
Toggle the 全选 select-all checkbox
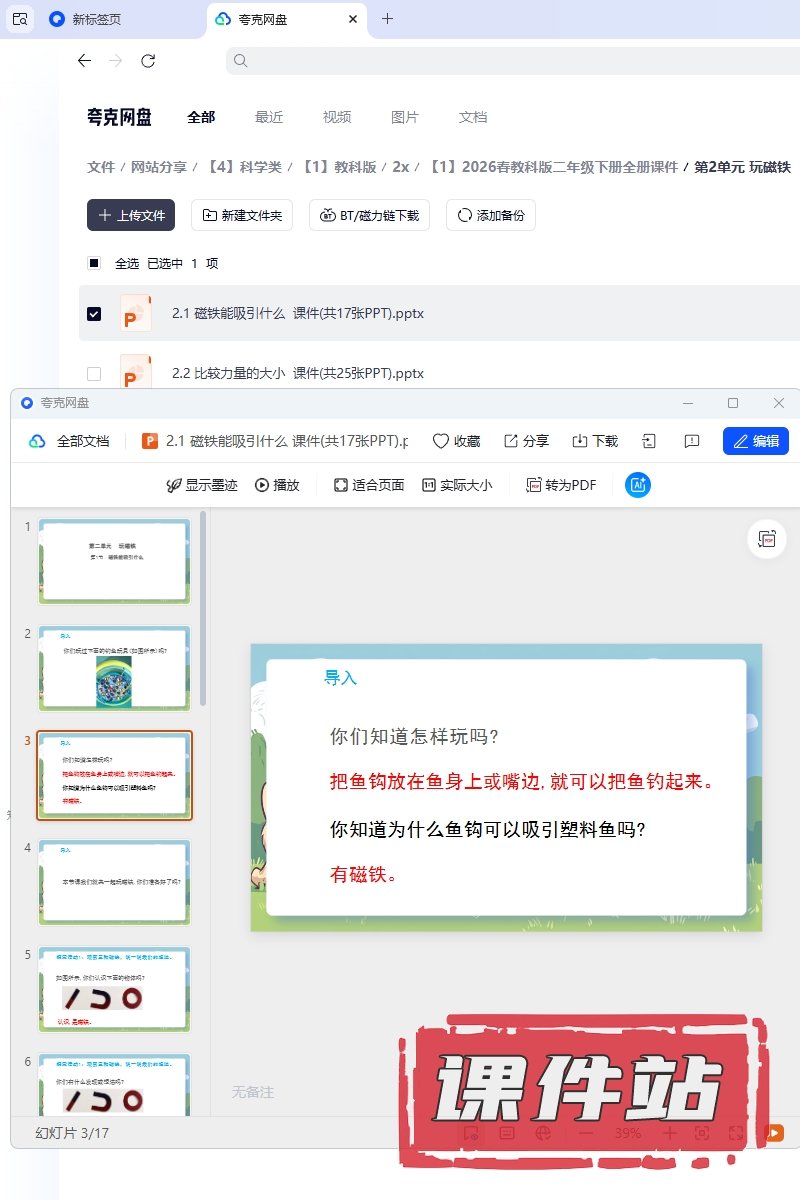(94, 264)
